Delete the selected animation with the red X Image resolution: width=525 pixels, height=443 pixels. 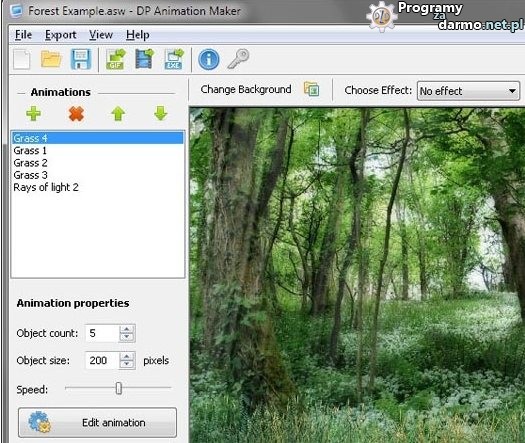[76, 114]
